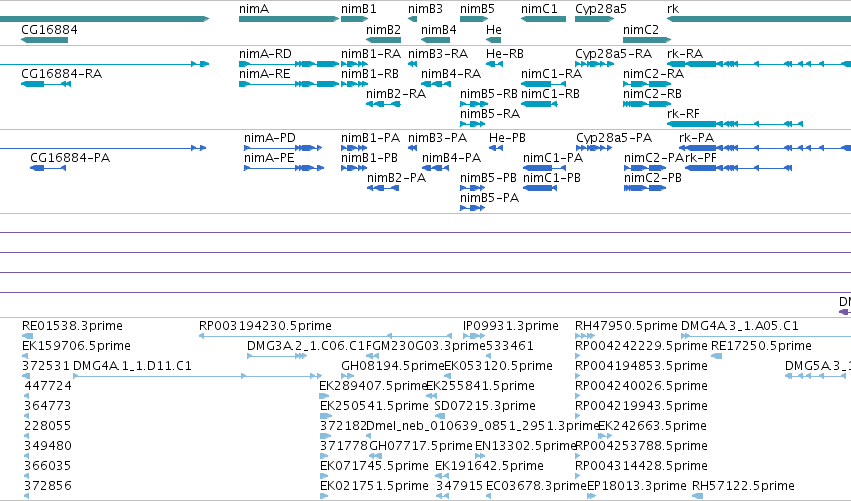Select the CG16884 gene label
Screen dimensions: 851x501
click(49, 30)
